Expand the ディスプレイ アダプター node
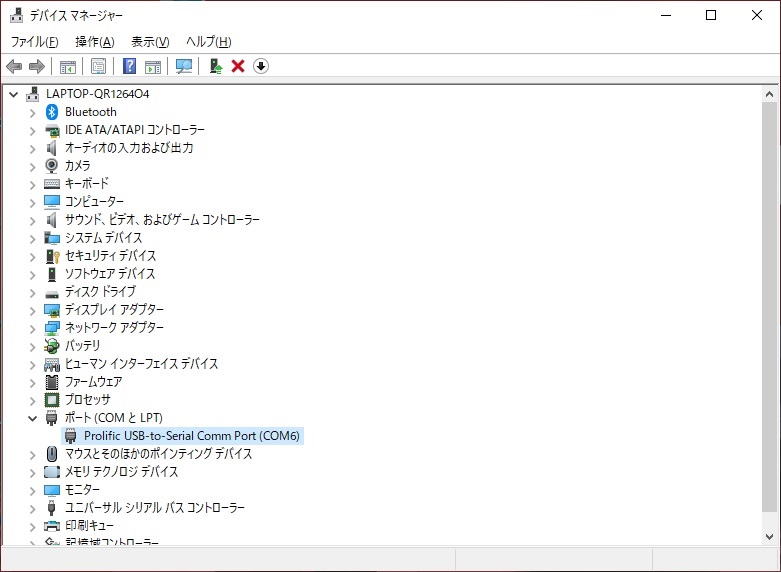The image size is (781, 572). tap(32, 310)
